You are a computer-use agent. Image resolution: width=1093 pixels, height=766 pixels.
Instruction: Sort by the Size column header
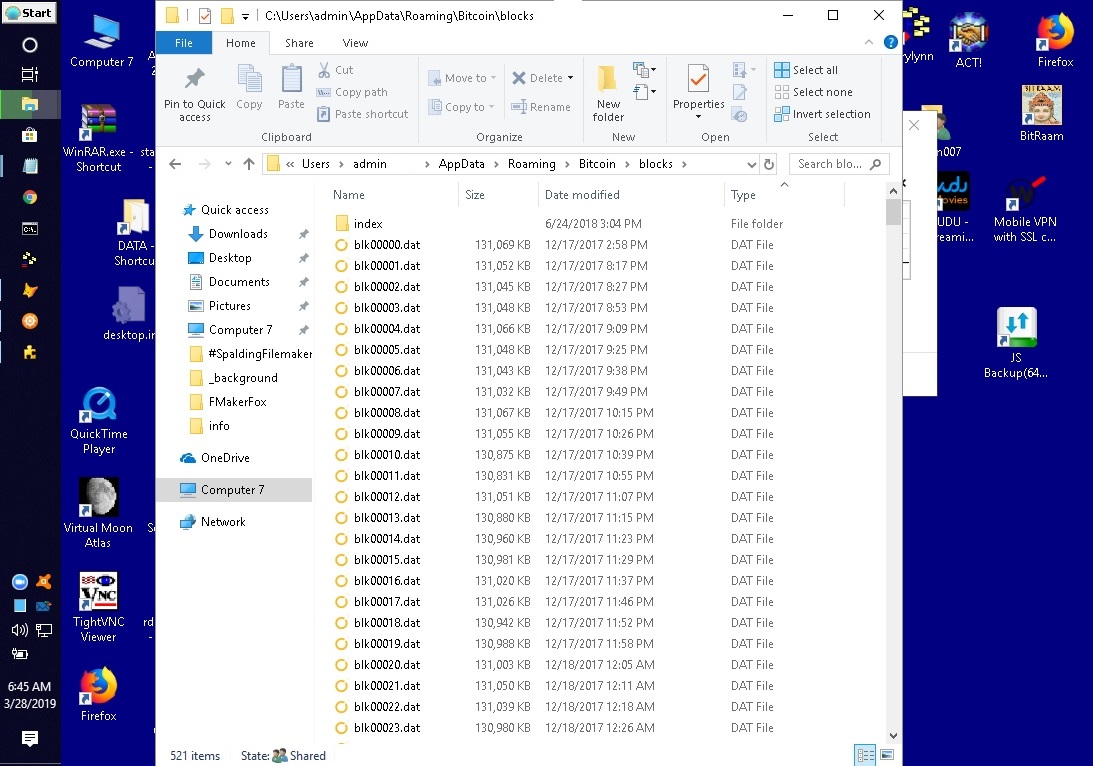tap(498, 195)
